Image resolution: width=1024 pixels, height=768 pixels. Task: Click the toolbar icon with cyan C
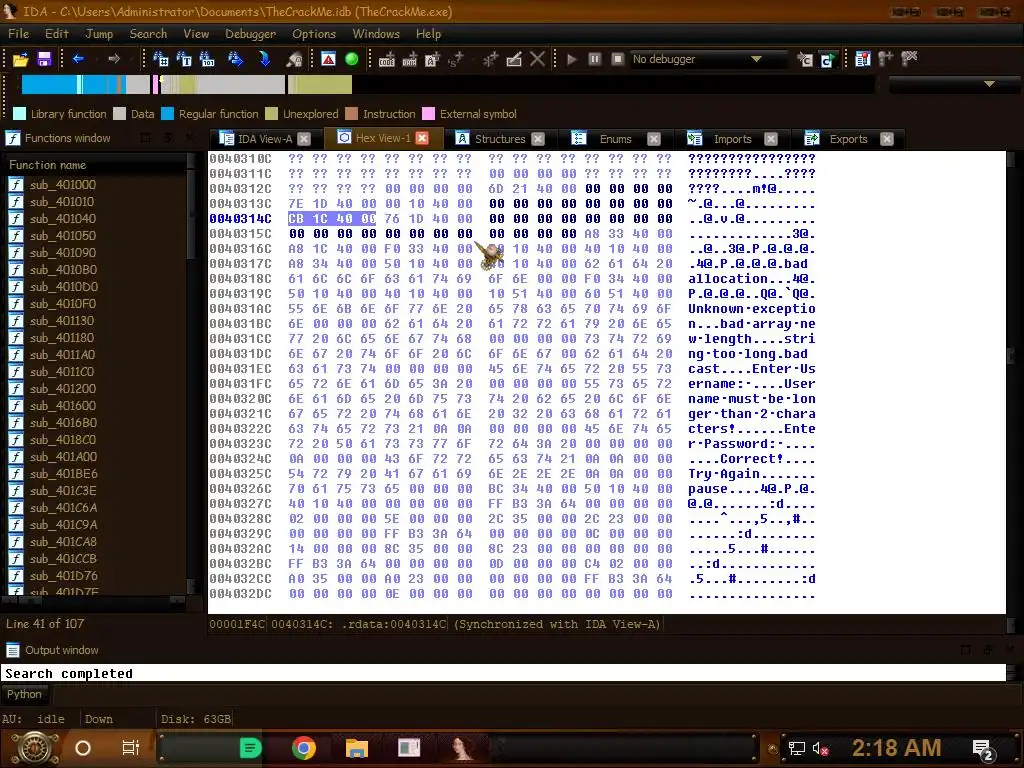tap(828, 59)
